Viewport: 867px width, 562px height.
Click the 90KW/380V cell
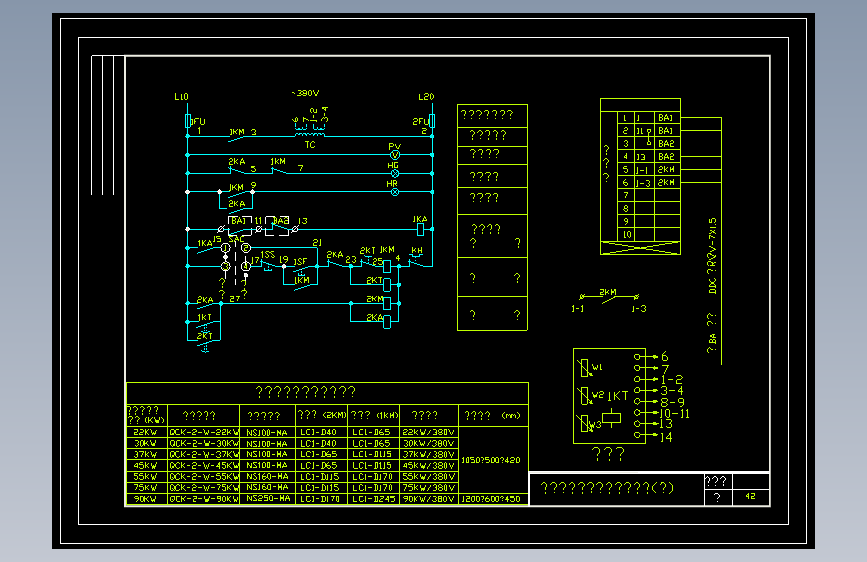[x=429, y=498]
